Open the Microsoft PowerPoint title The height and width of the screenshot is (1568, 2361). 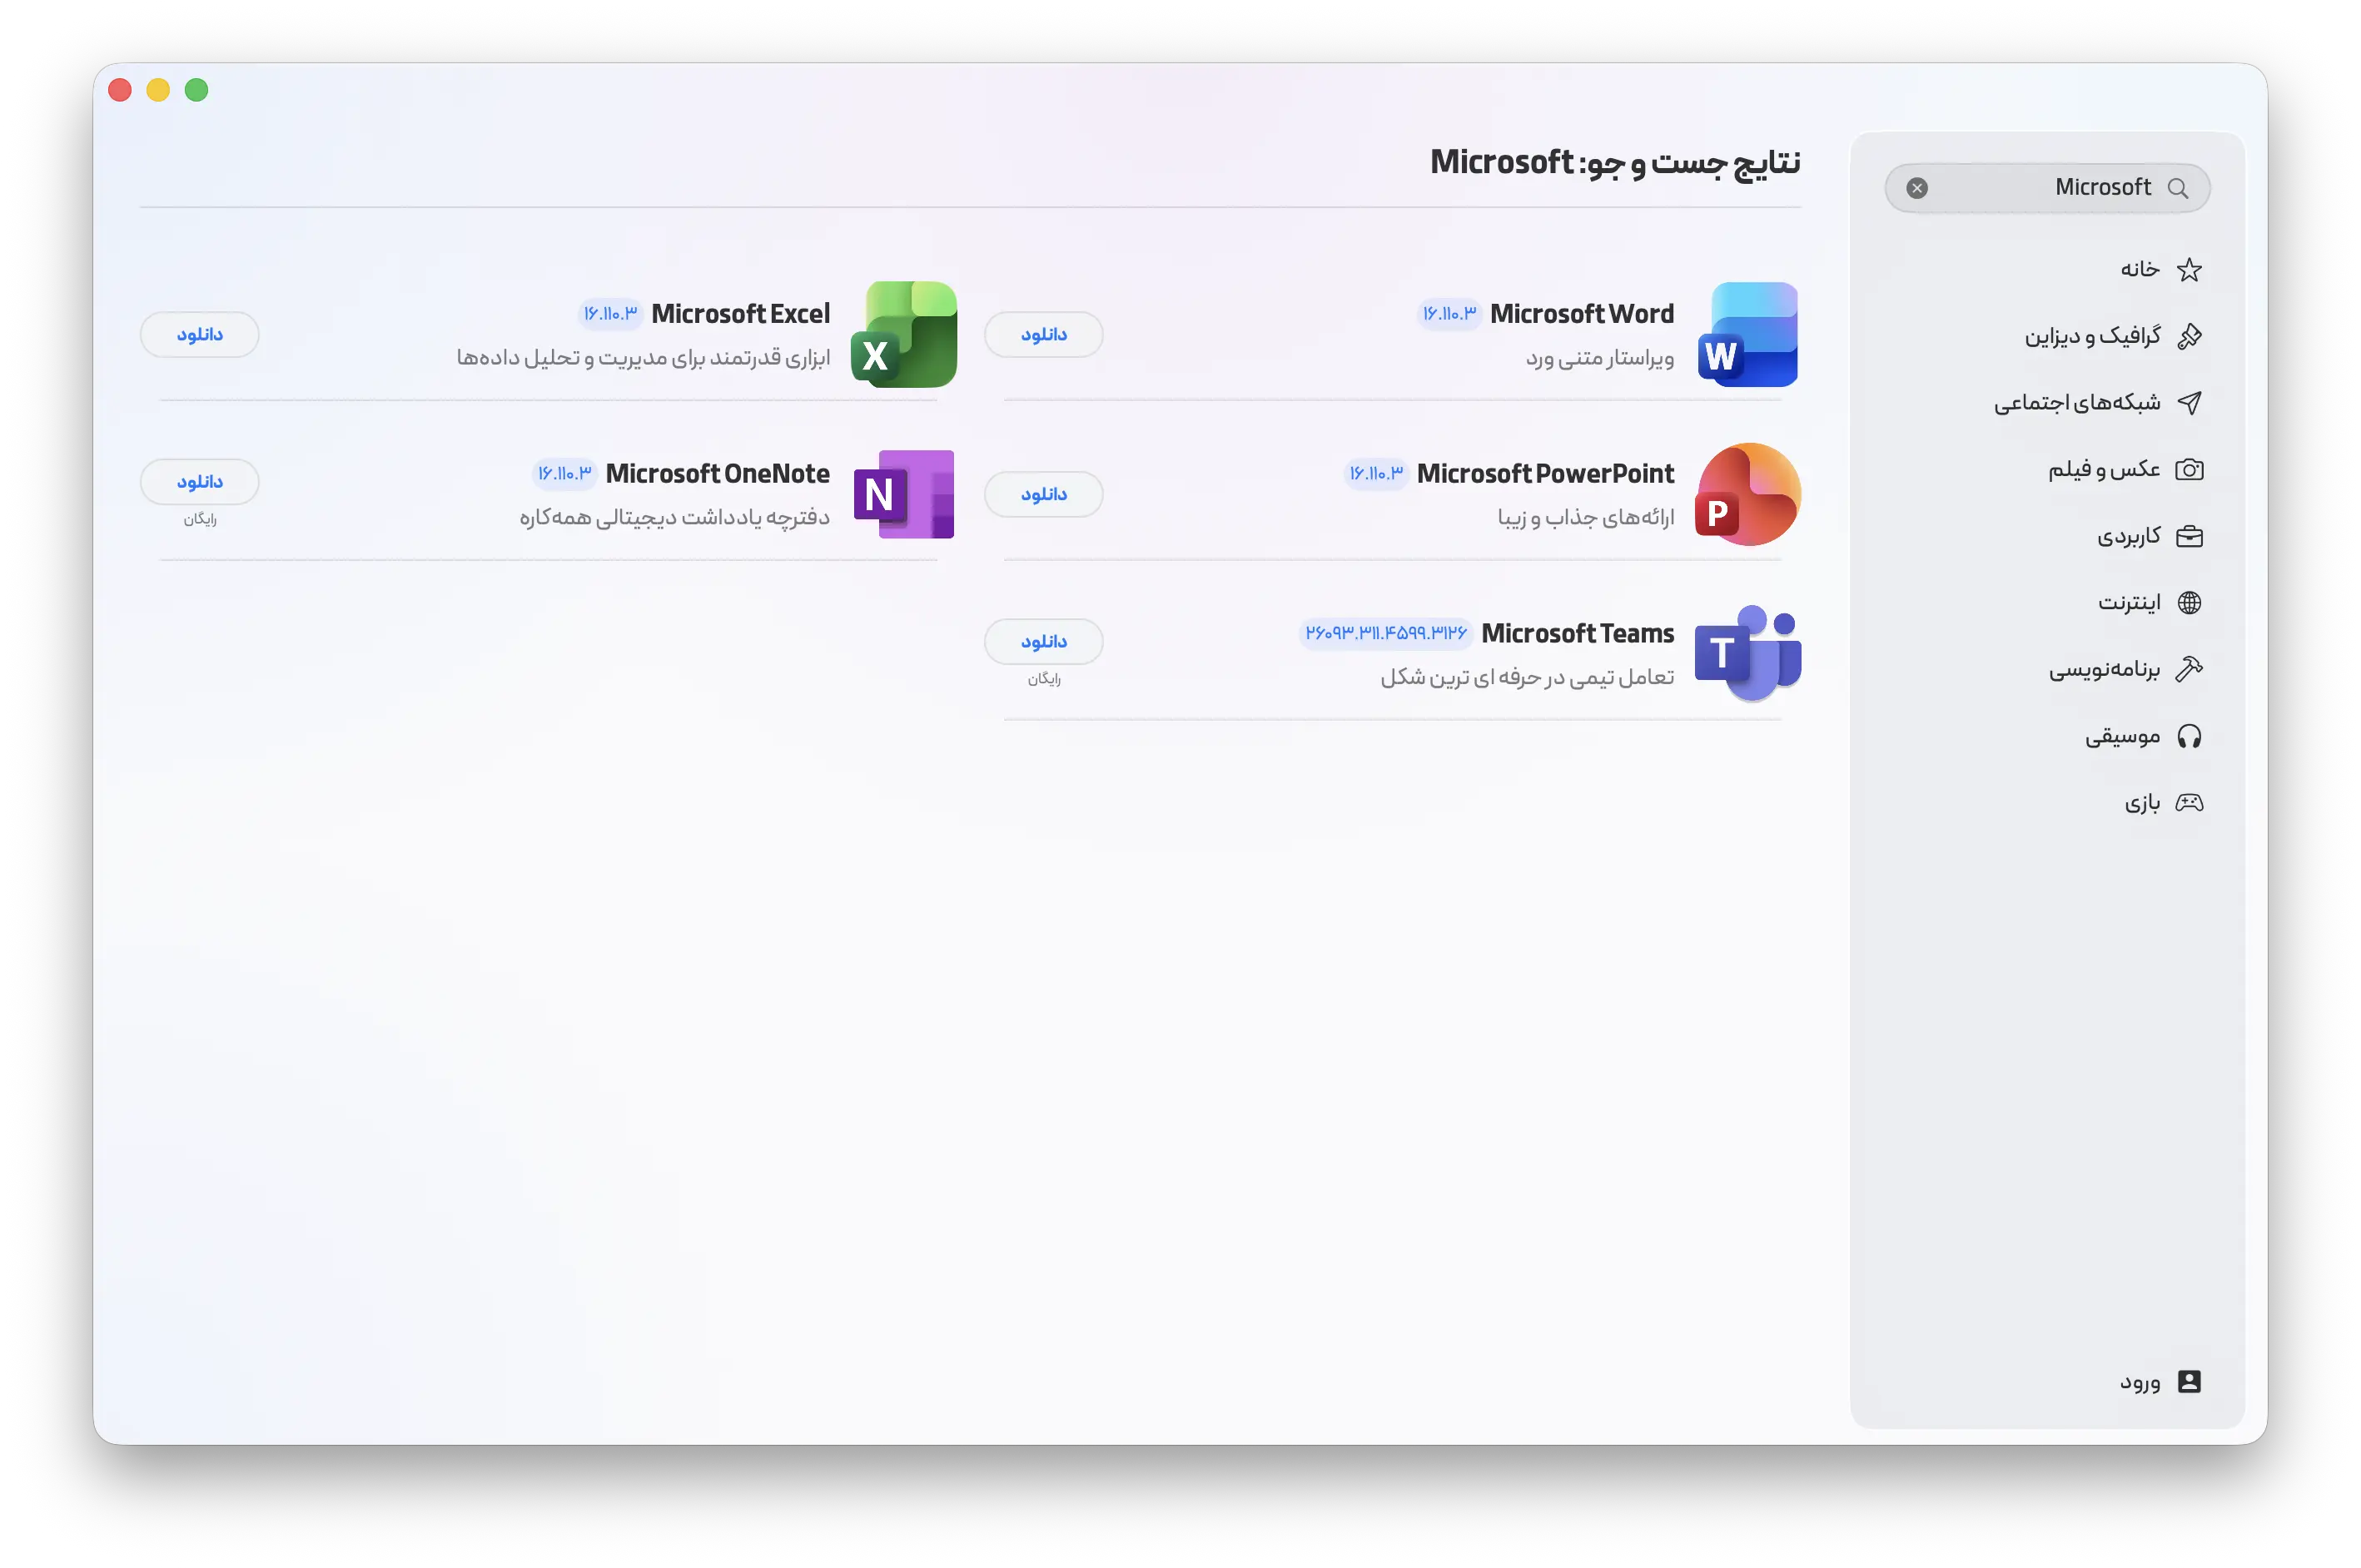pyautogui.click(x=1545, y=473)
